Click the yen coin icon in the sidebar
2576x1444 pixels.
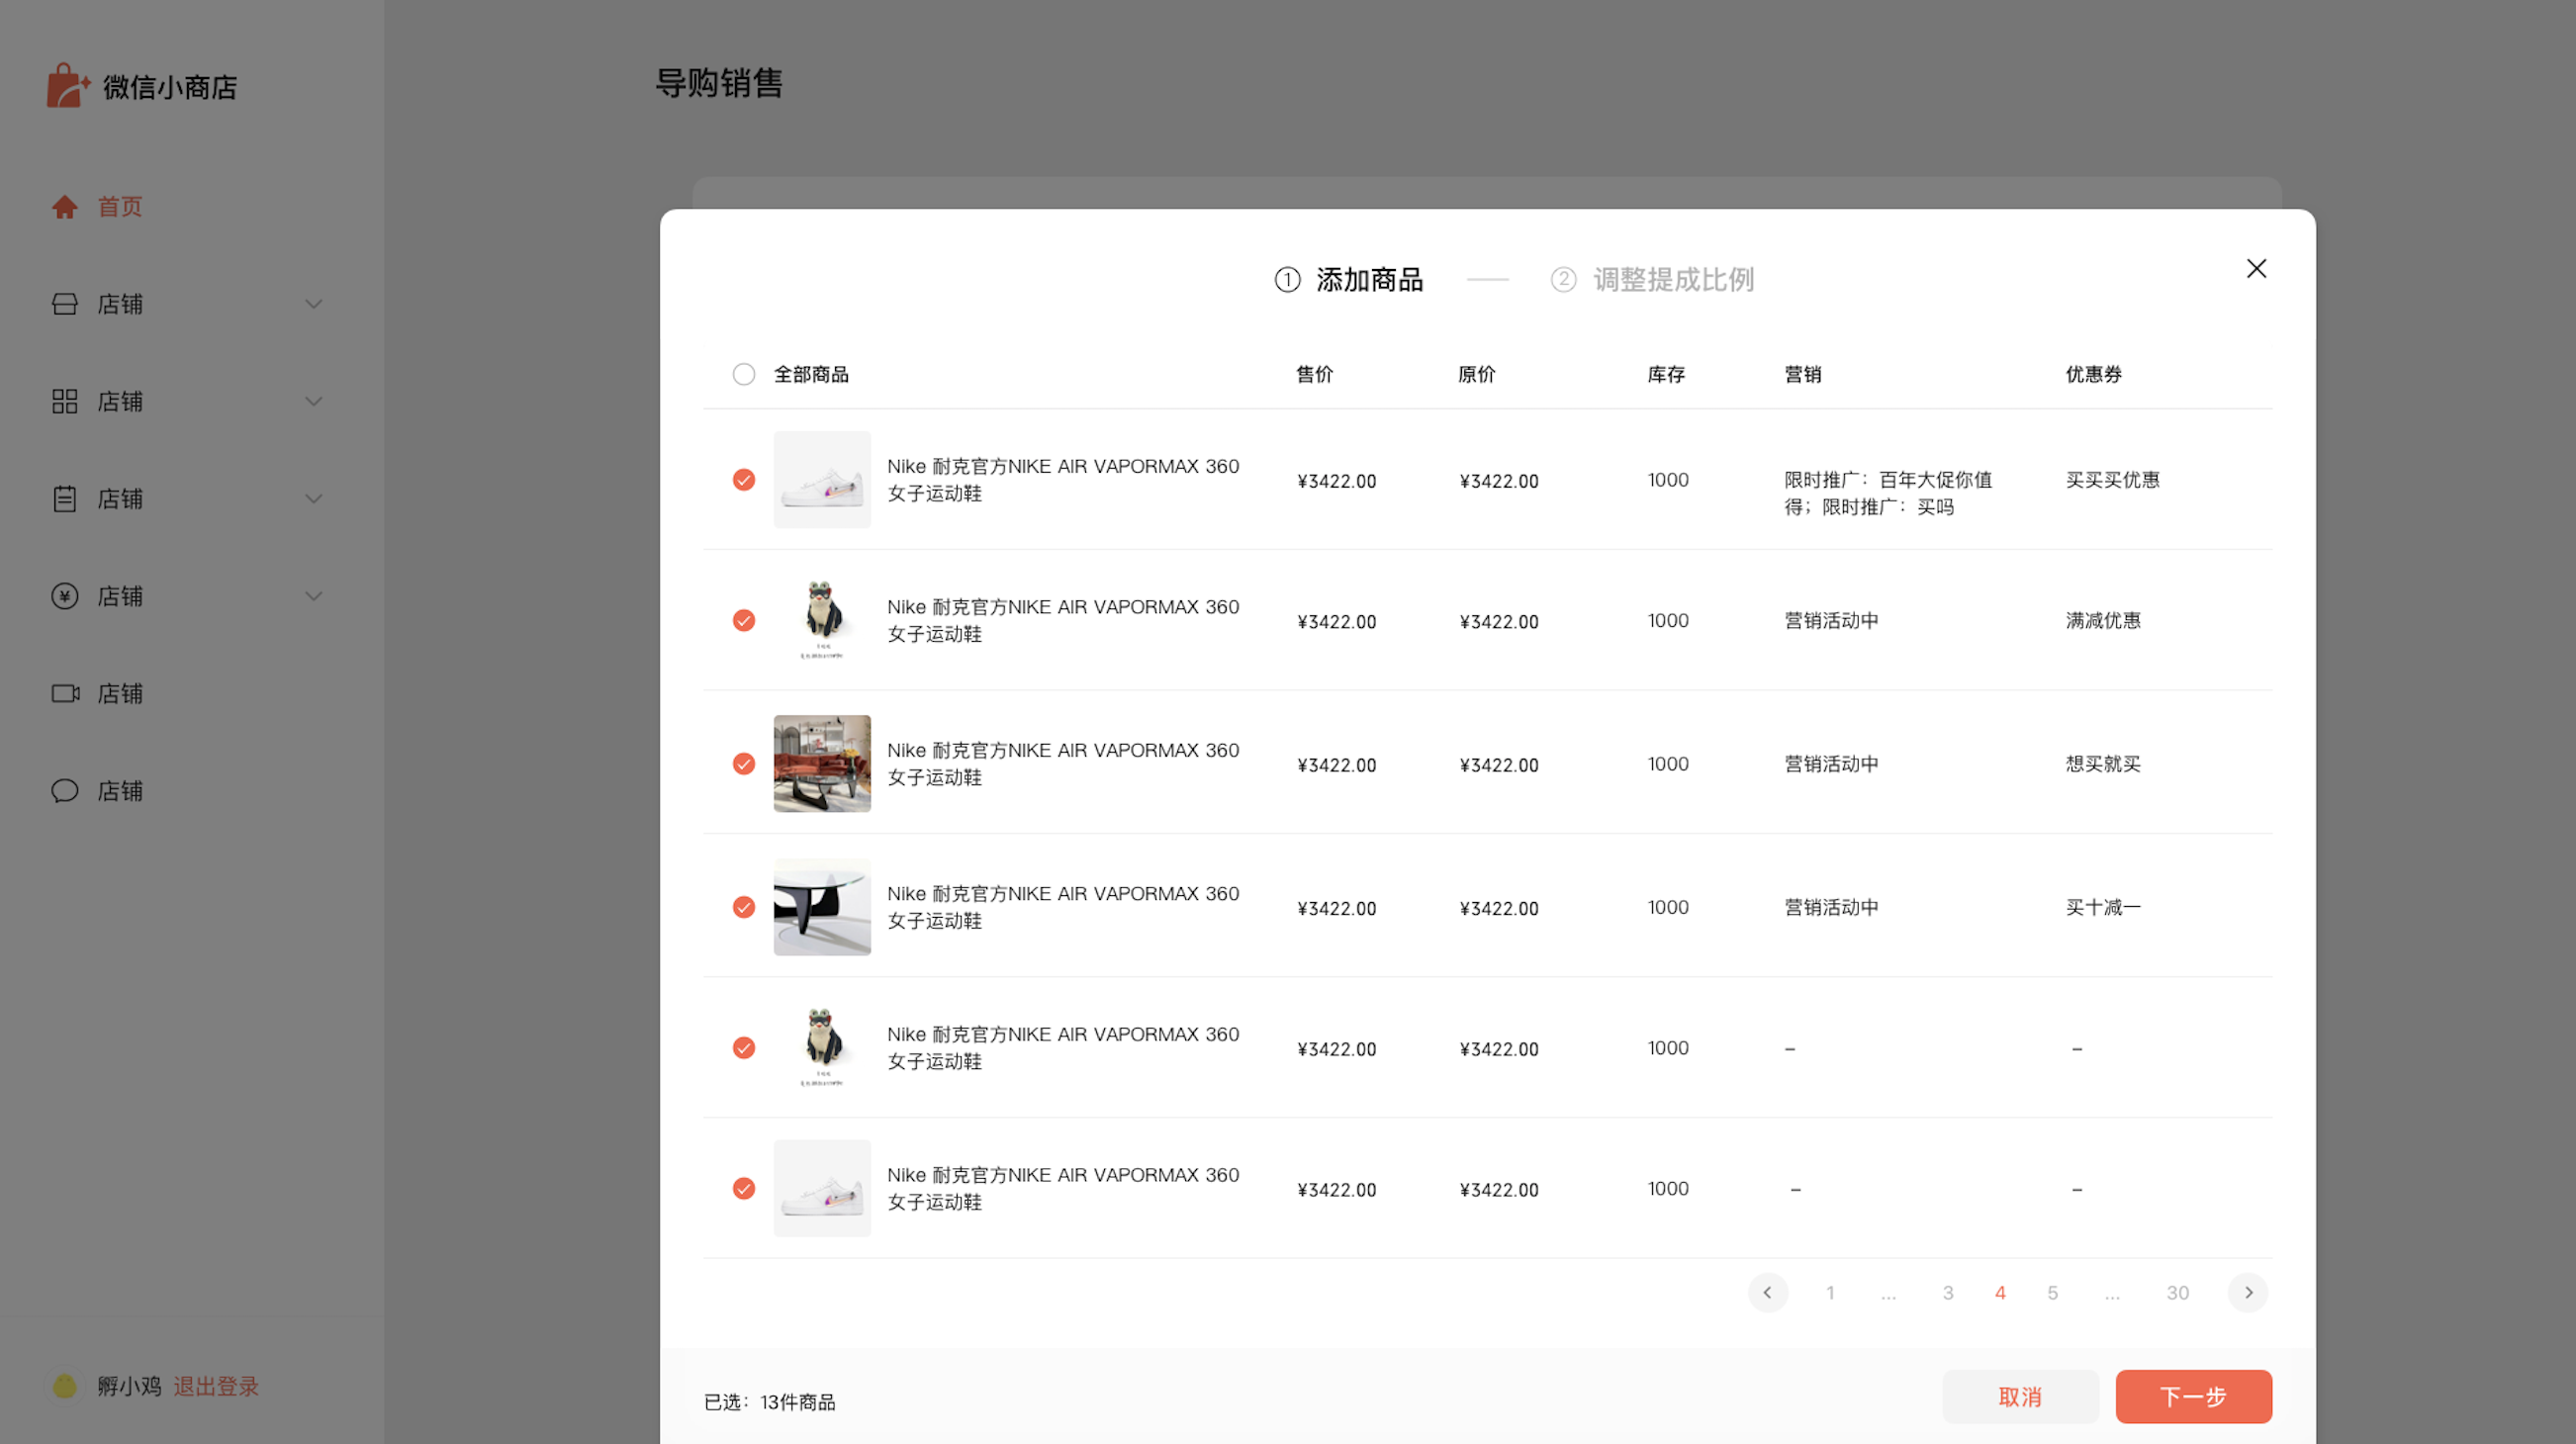[x=65, y=596]
